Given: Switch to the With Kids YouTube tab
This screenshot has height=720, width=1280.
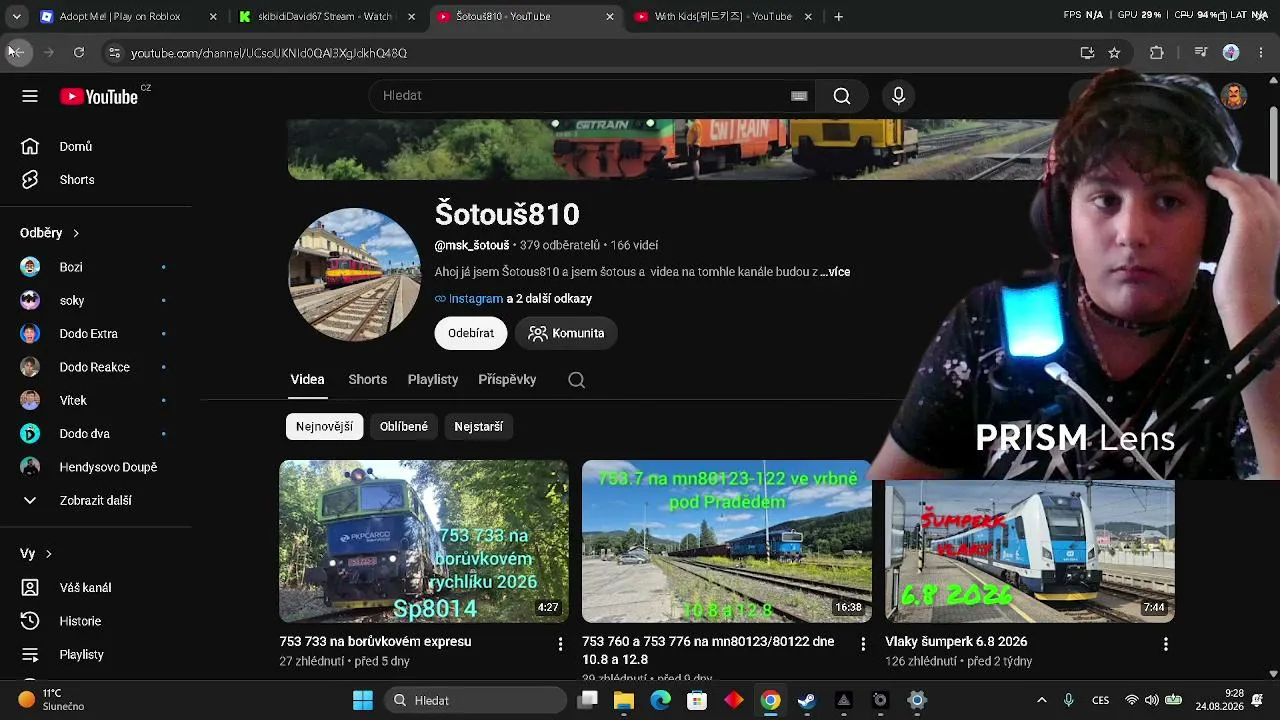Looking at the screenshot, I should tap(723, 16).
